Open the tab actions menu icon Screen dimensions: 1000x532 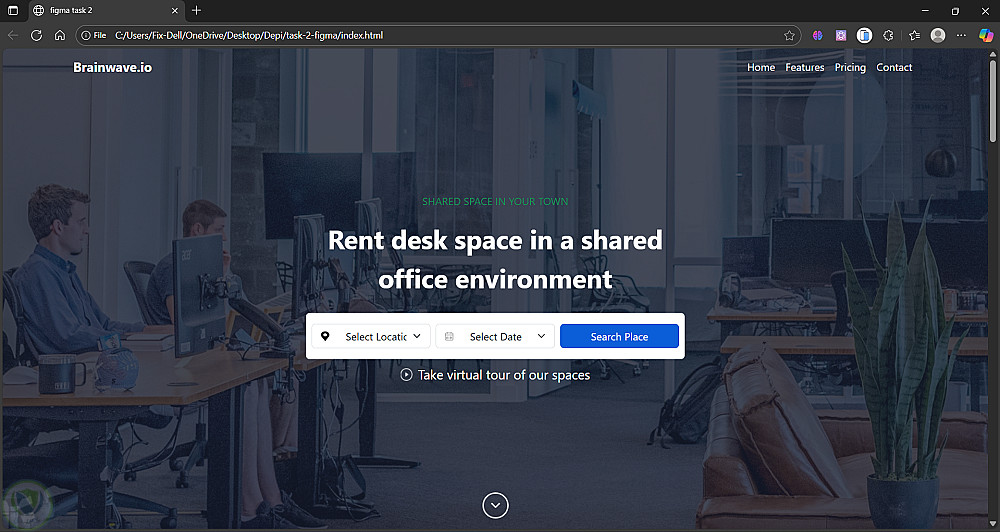pyautogui.click(x=13, y=11)
